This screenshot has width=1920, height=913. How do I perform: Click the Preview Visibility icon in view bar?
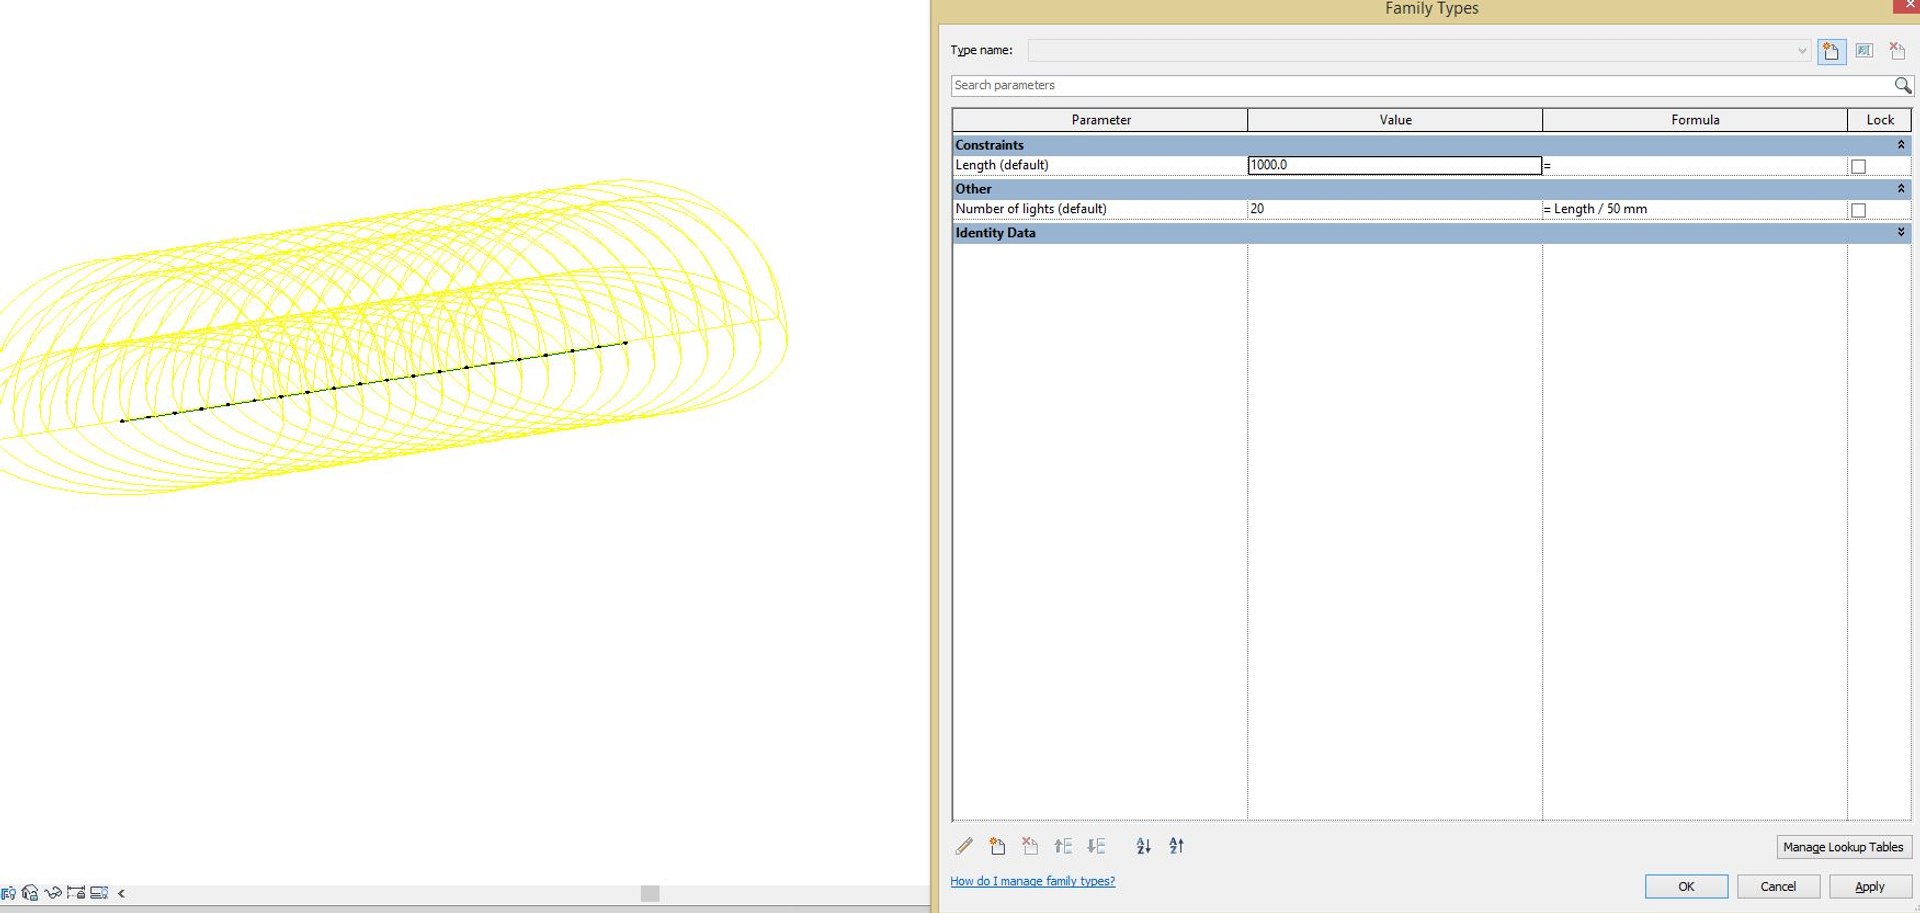(x=99, y=893)
